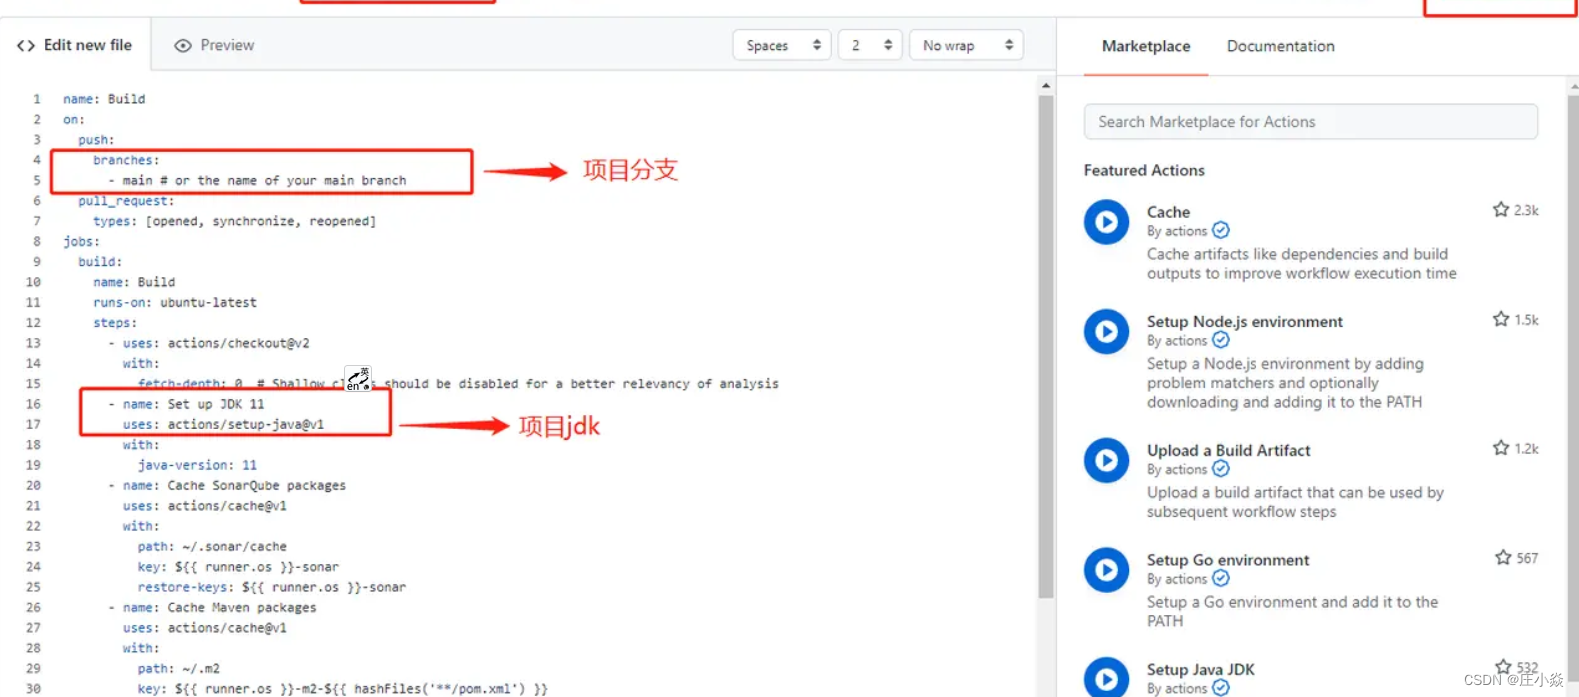Open the Setup Node.js environment action icon
The image size is (1579, 697).
point(1106,331)
